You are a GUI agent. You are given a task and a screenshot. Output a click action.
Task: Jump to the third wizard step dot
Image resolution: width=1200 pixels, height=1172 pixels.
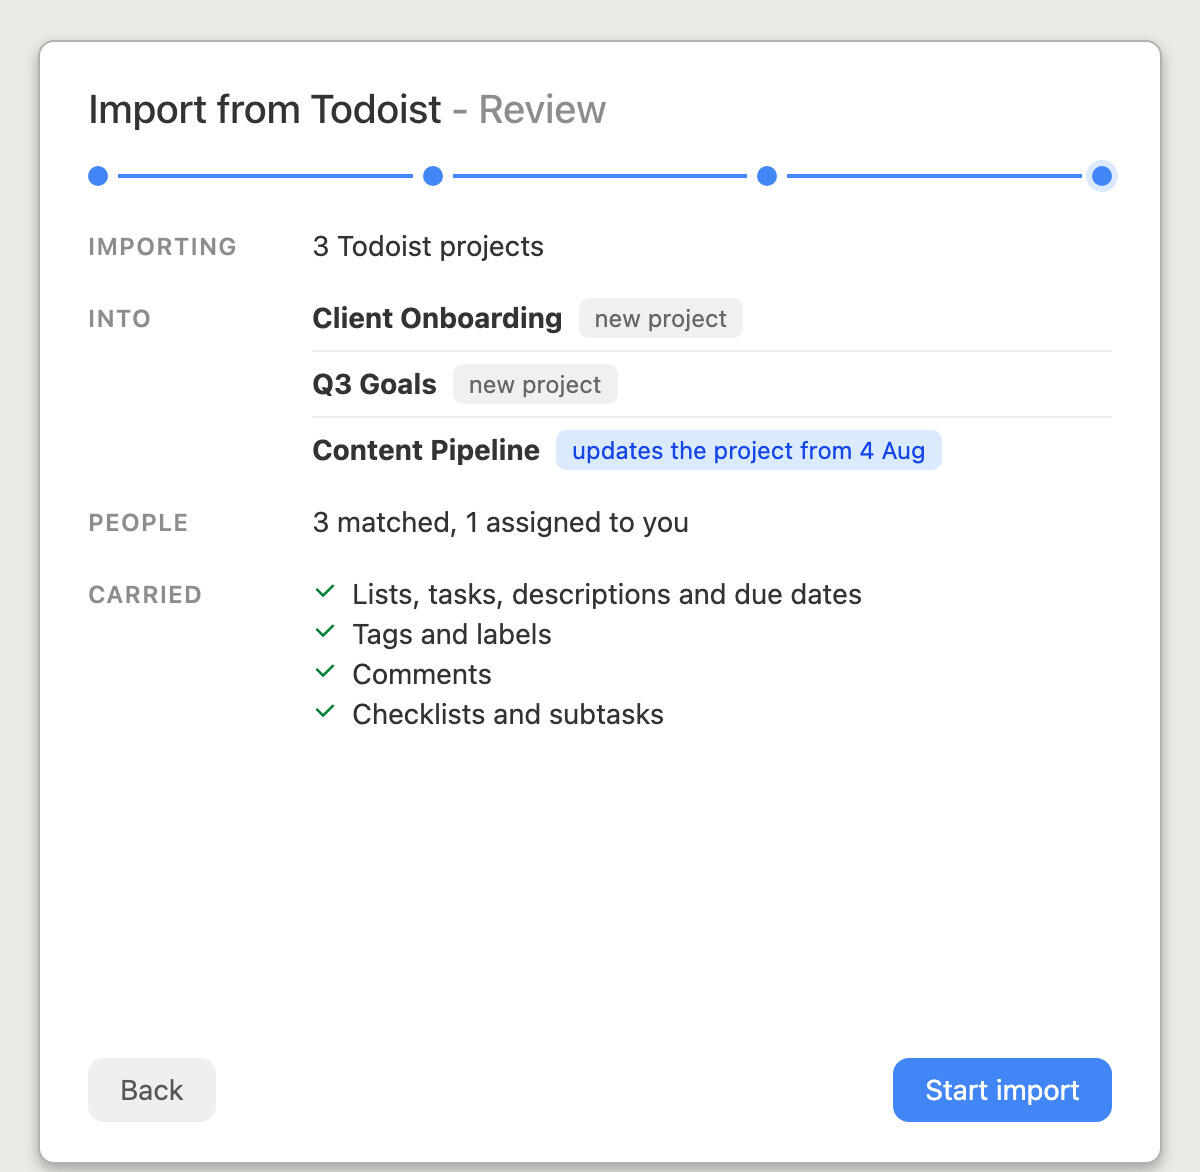click(x=767, y=176)
